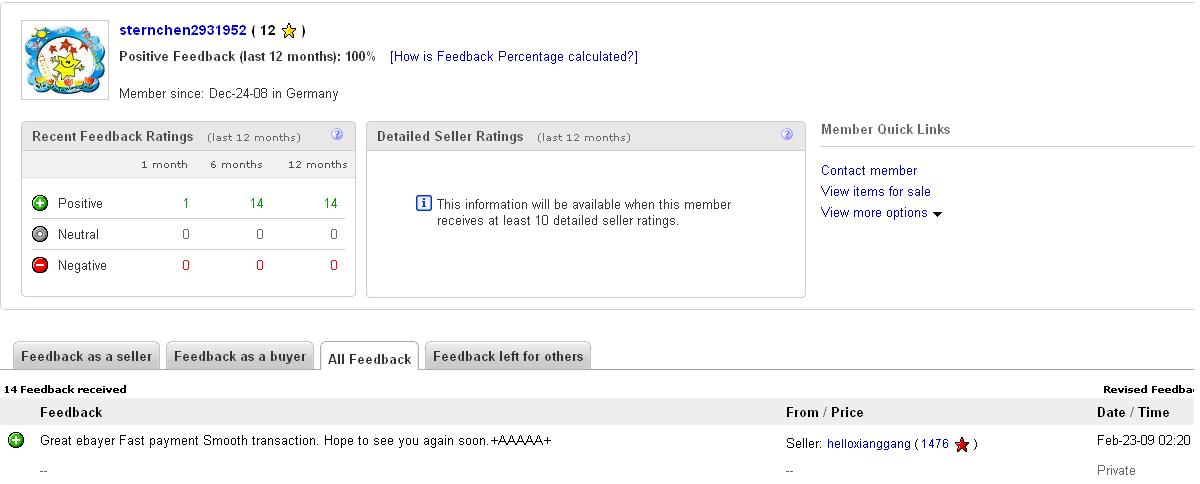
Task: Open sternchen2931952's profile avatar image
Action: 64,60
